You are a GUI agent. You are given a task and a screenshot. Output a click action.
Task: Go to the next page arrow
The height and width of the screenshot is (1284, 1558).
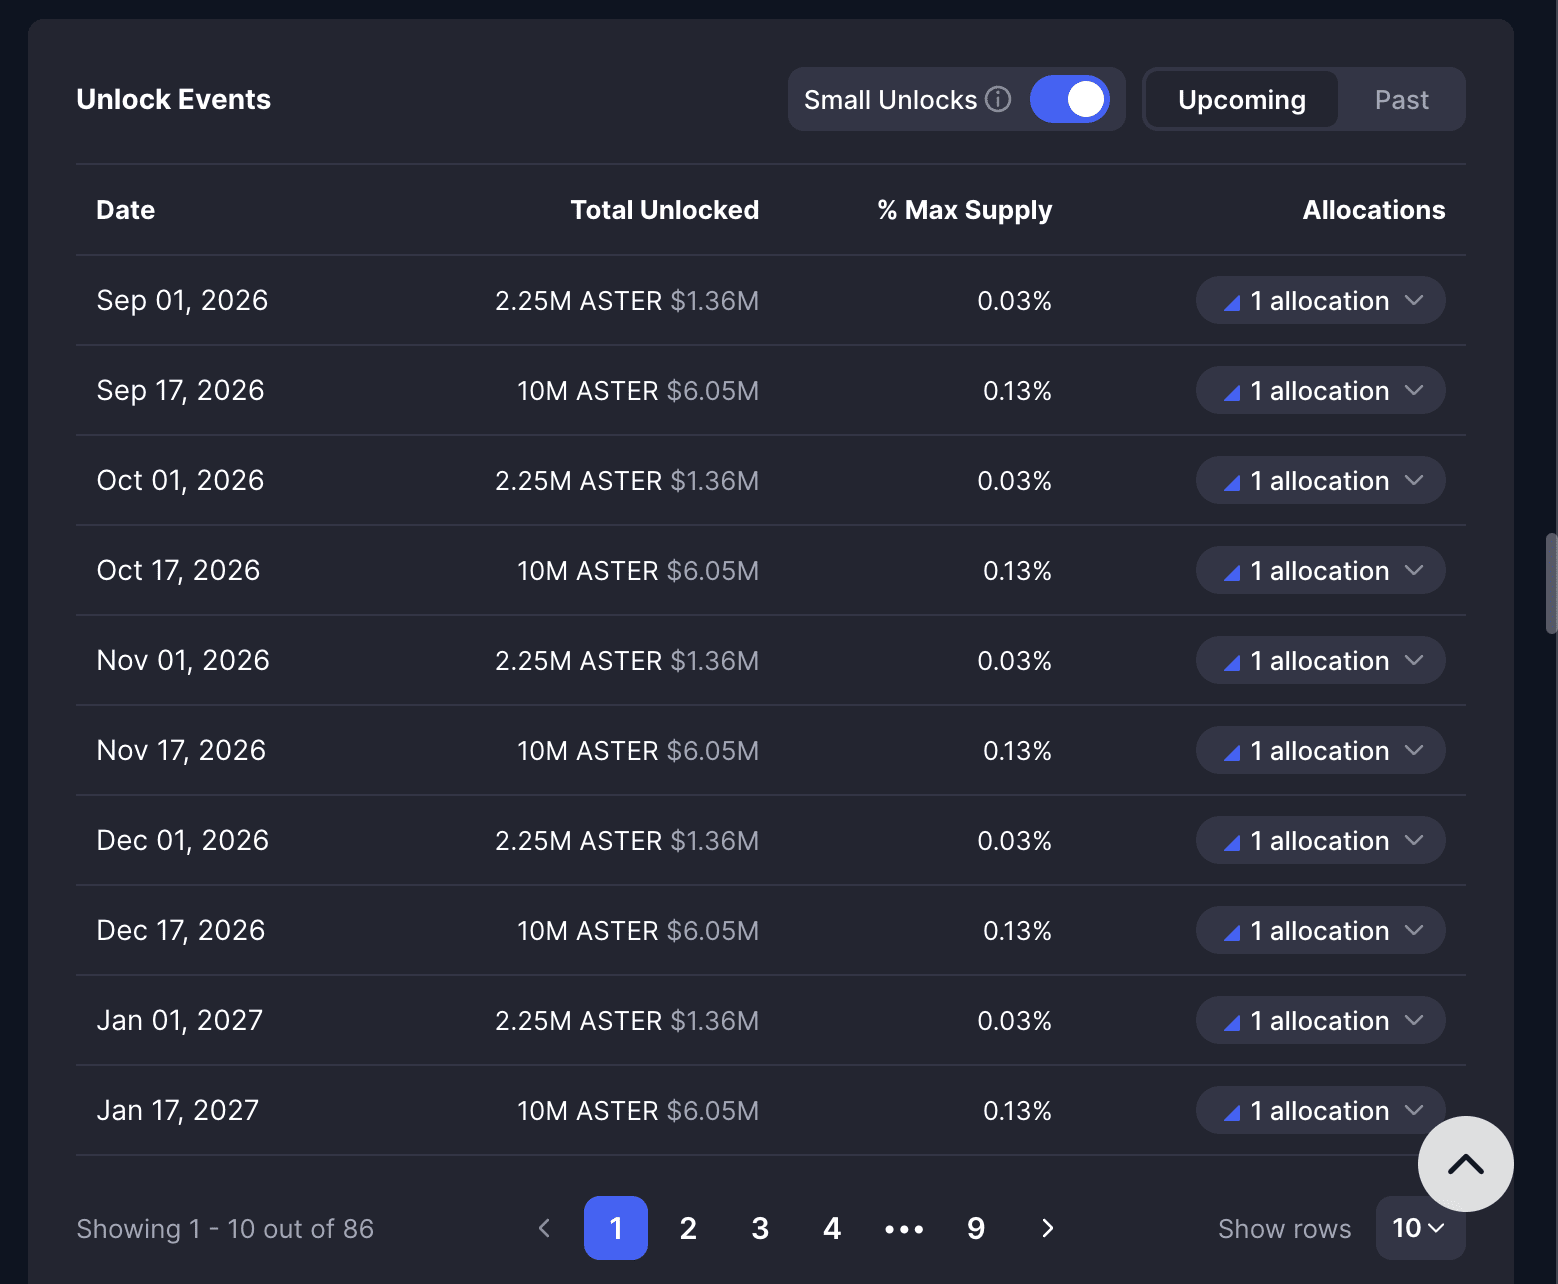point(1048,1228)
